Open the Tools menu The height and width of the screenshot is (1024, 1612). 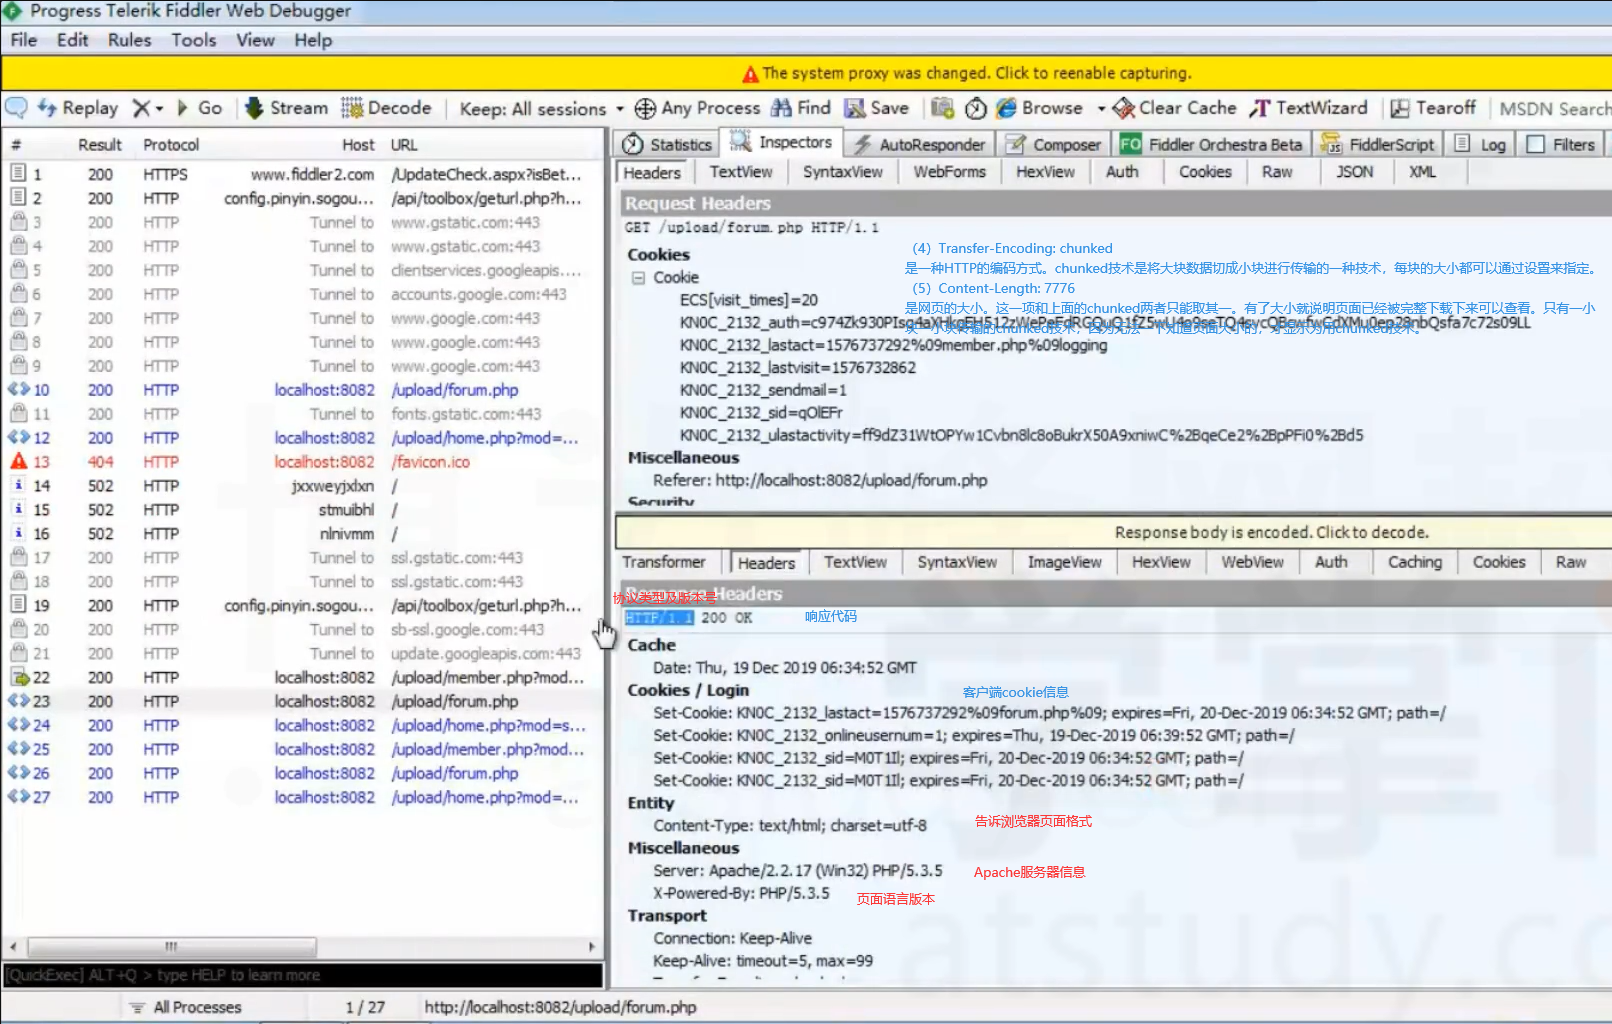pyautogui.click(x=194, y=40)
